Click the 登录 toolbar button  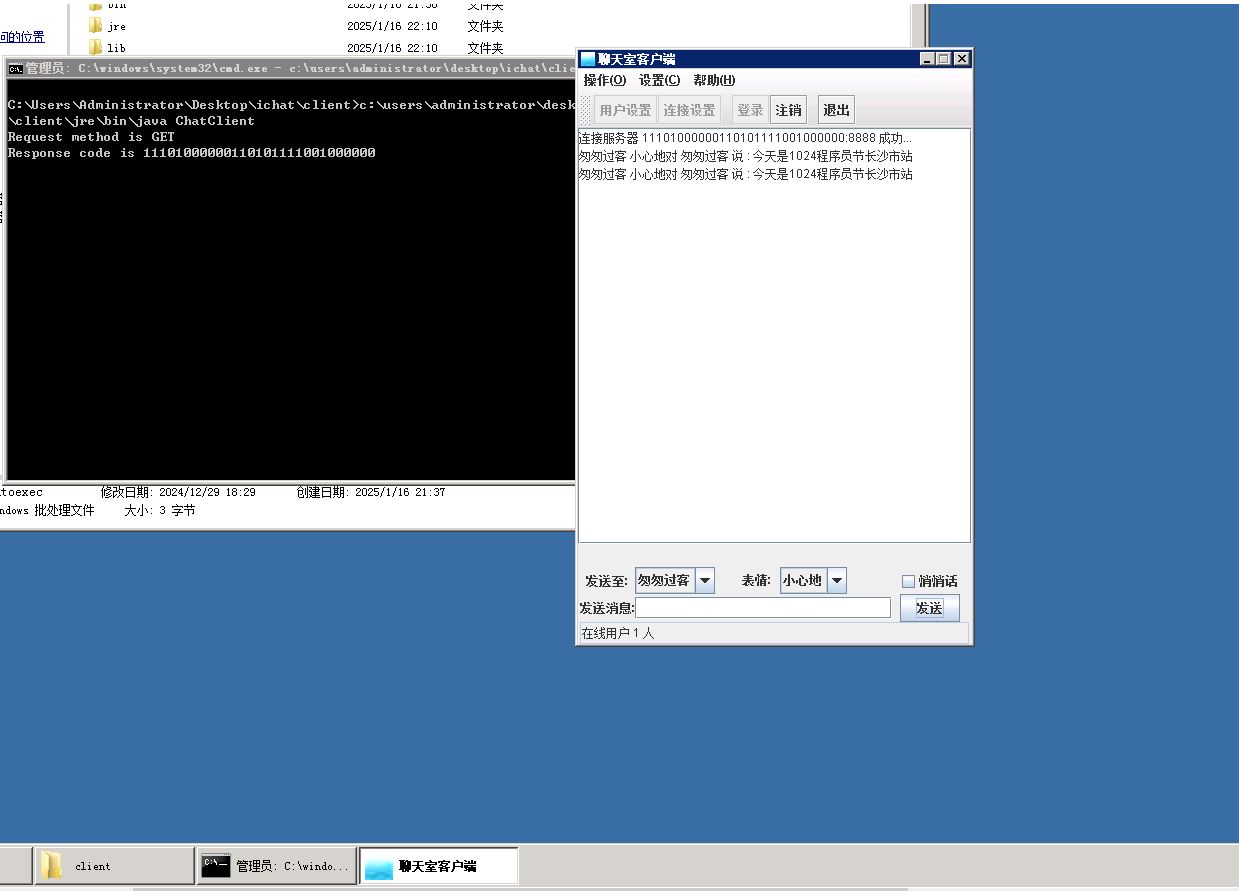coord(750,110)
